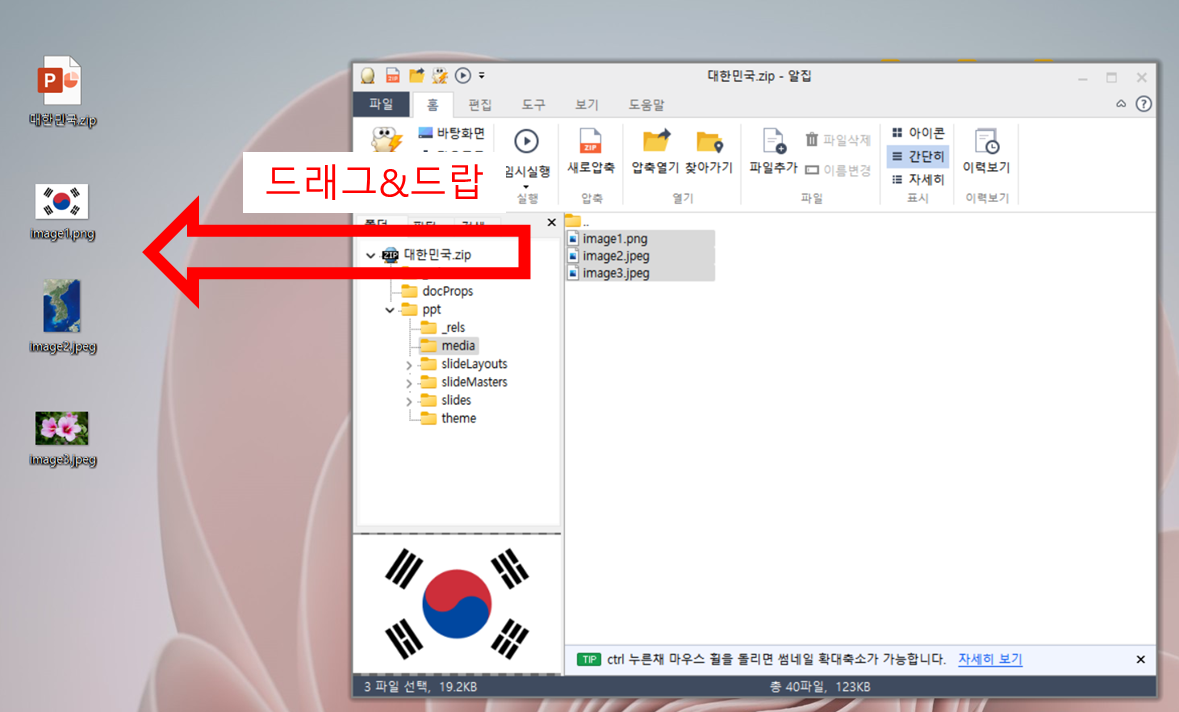1179x712 pixels.
Task: Click the extract folder icon in quick access bar
Action: (x=417, y=75)
